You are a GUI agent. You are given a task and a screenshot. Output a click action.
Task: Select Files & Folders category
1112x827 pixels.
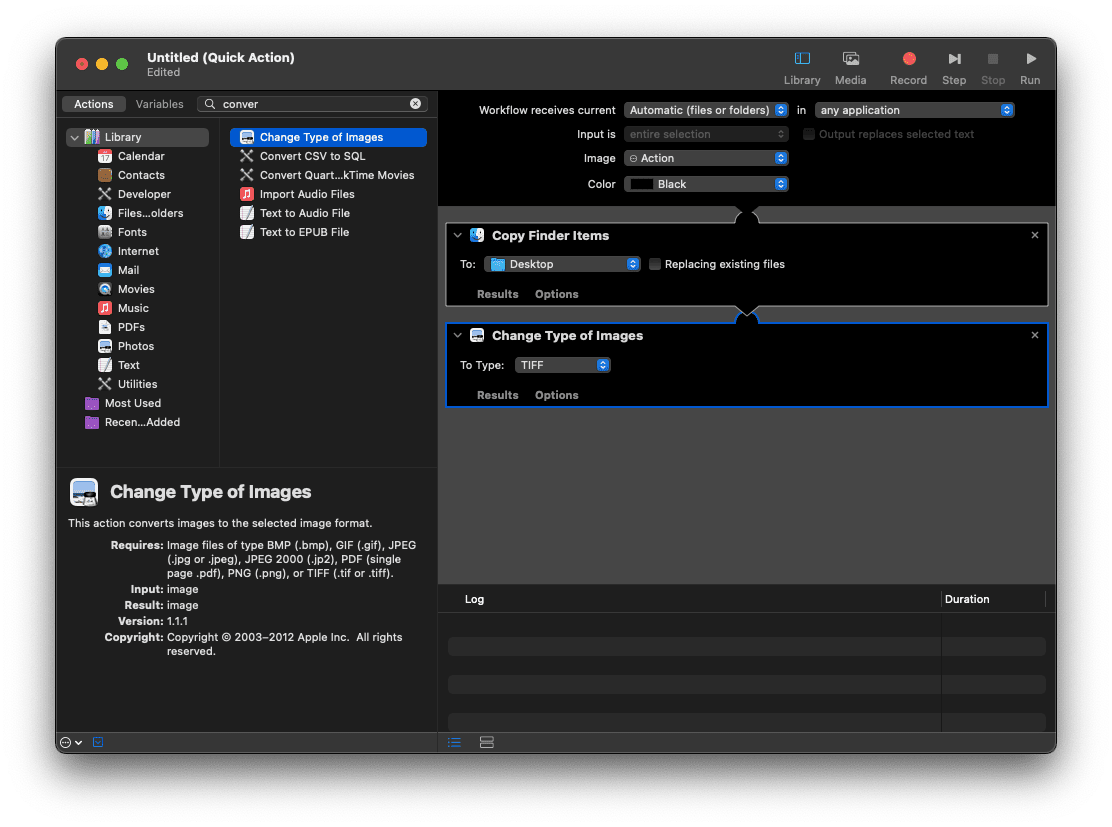pos(150,213)
